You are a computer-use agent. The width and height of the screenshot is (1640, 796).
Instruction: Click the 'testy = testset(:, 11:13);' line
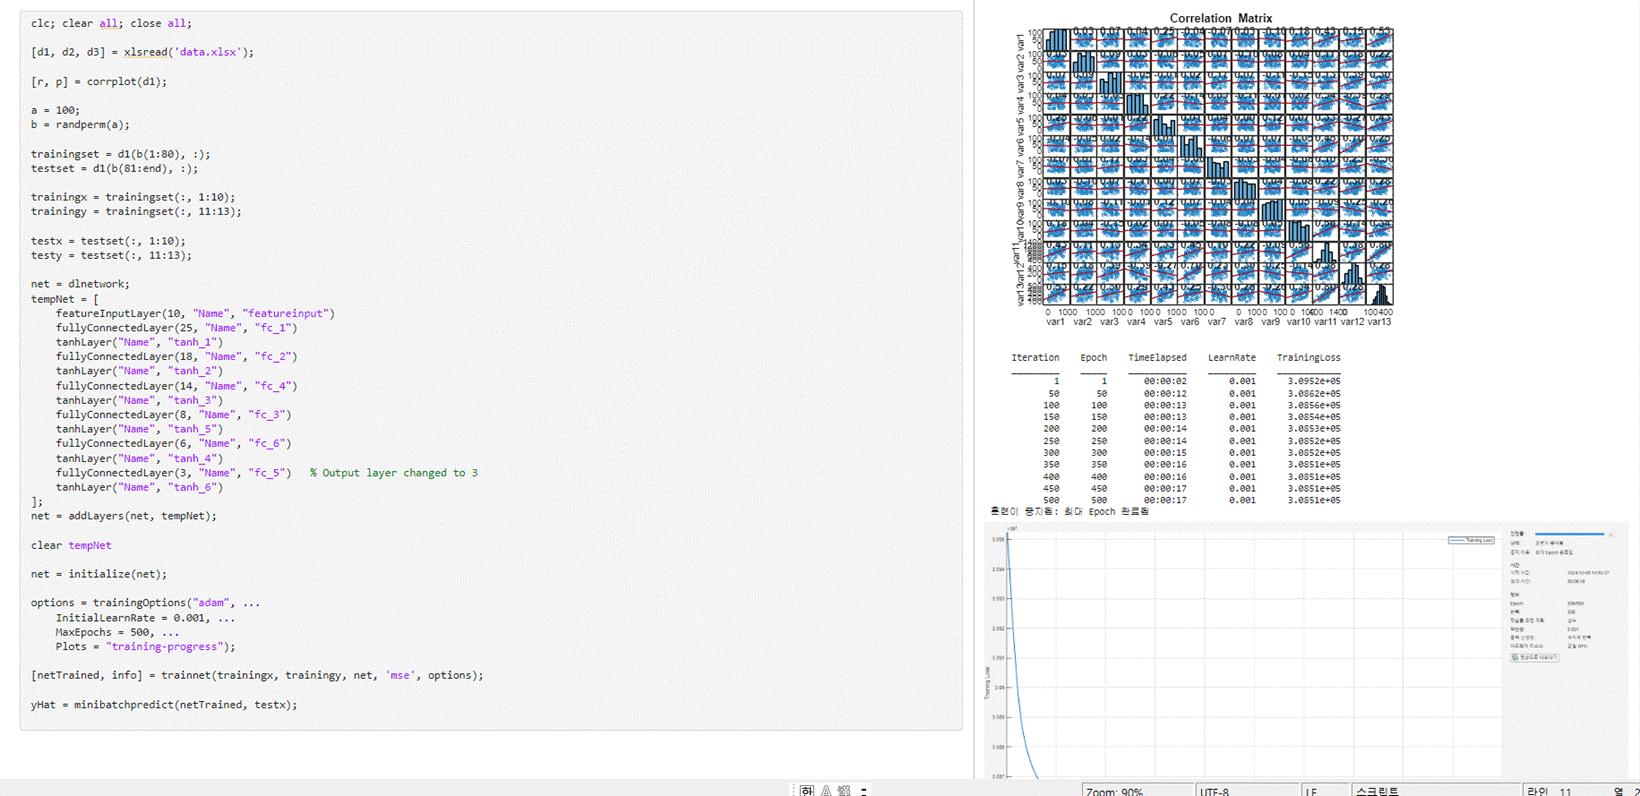point(111,255)
